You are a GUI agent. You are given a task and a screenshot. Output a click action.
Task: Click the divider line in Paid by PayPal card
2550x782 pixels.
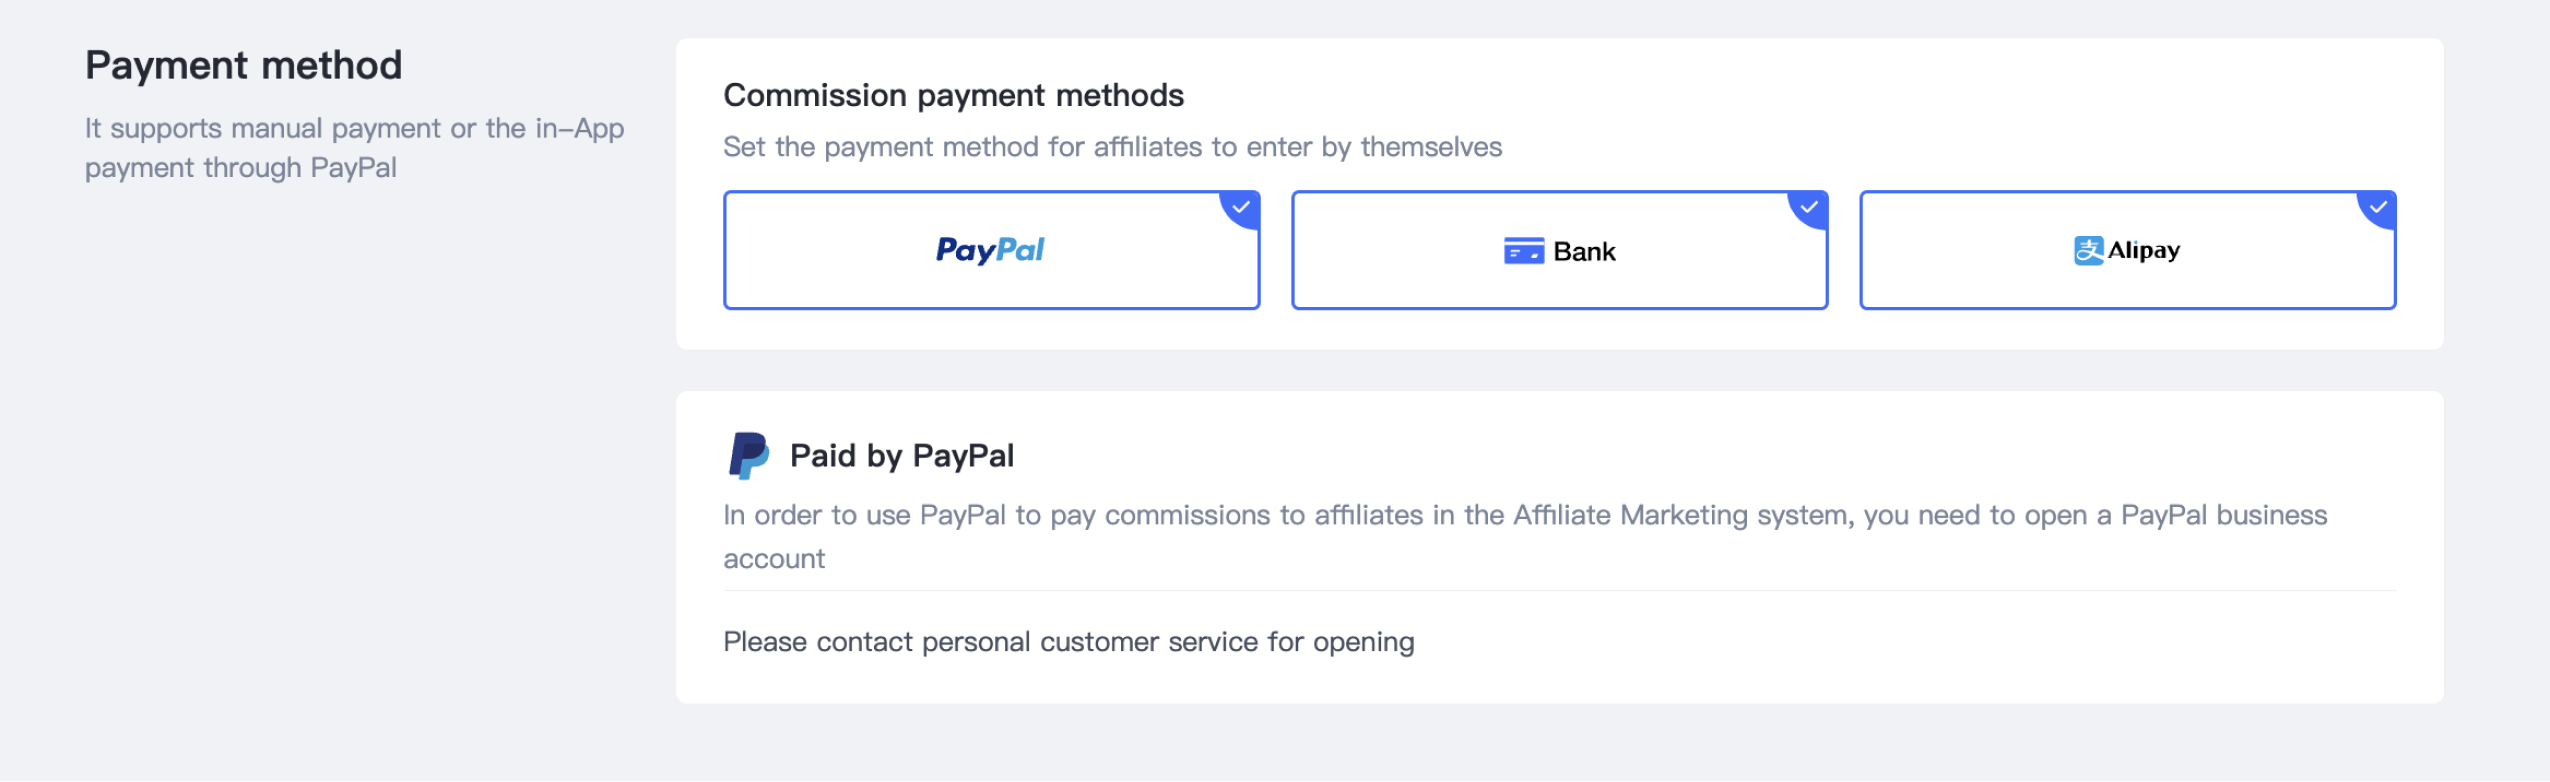pyautogui.click(x=1559, y=591)
